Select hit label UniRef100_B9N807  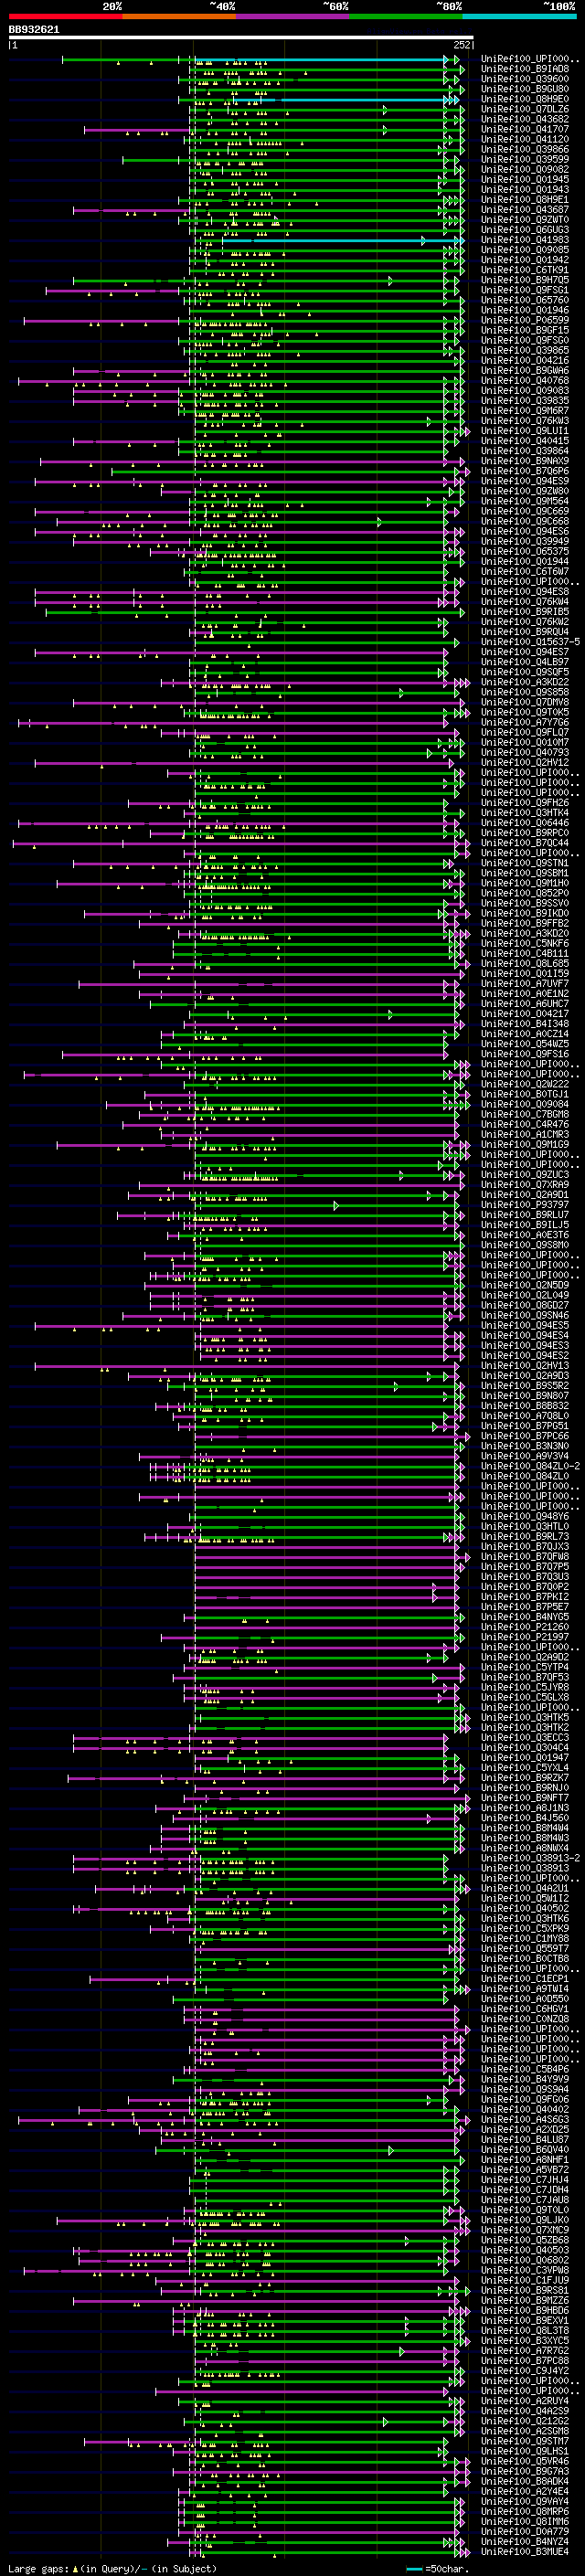tap(525, 1395)
